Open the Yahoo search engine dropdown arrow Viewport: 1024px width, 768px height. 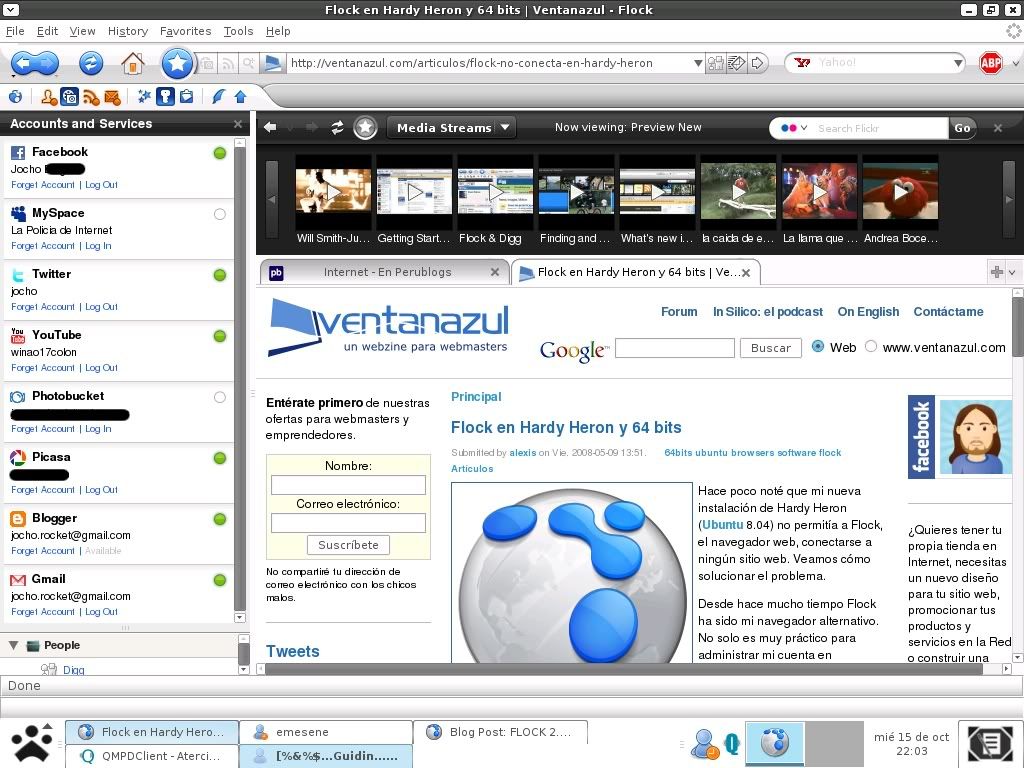point(957,63)
